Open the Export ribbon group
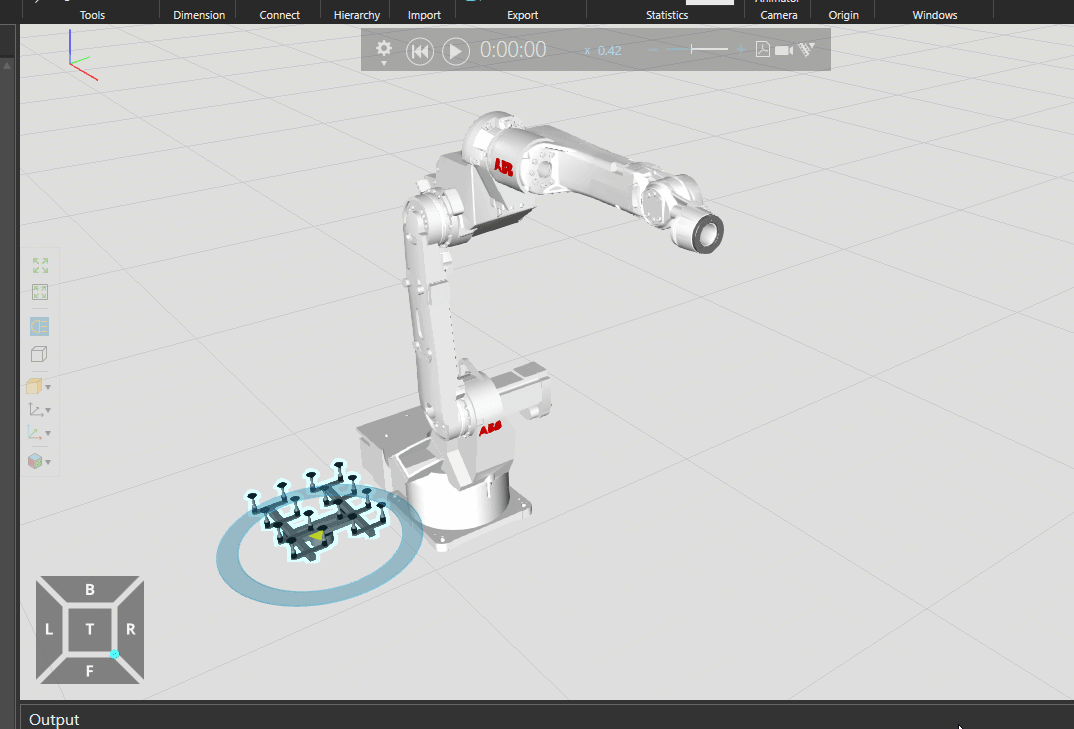 (x=523, y=15)
